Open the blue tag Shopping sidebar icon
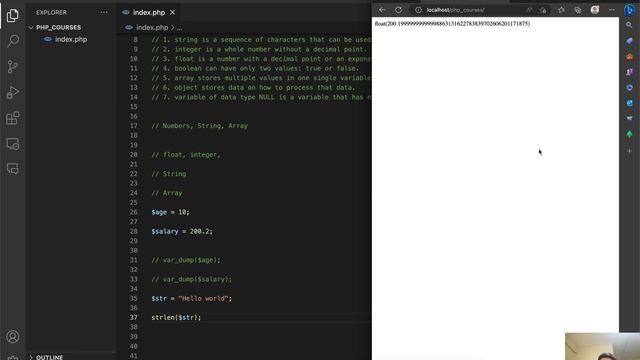The image size is (640, 360). pos(629,41)
